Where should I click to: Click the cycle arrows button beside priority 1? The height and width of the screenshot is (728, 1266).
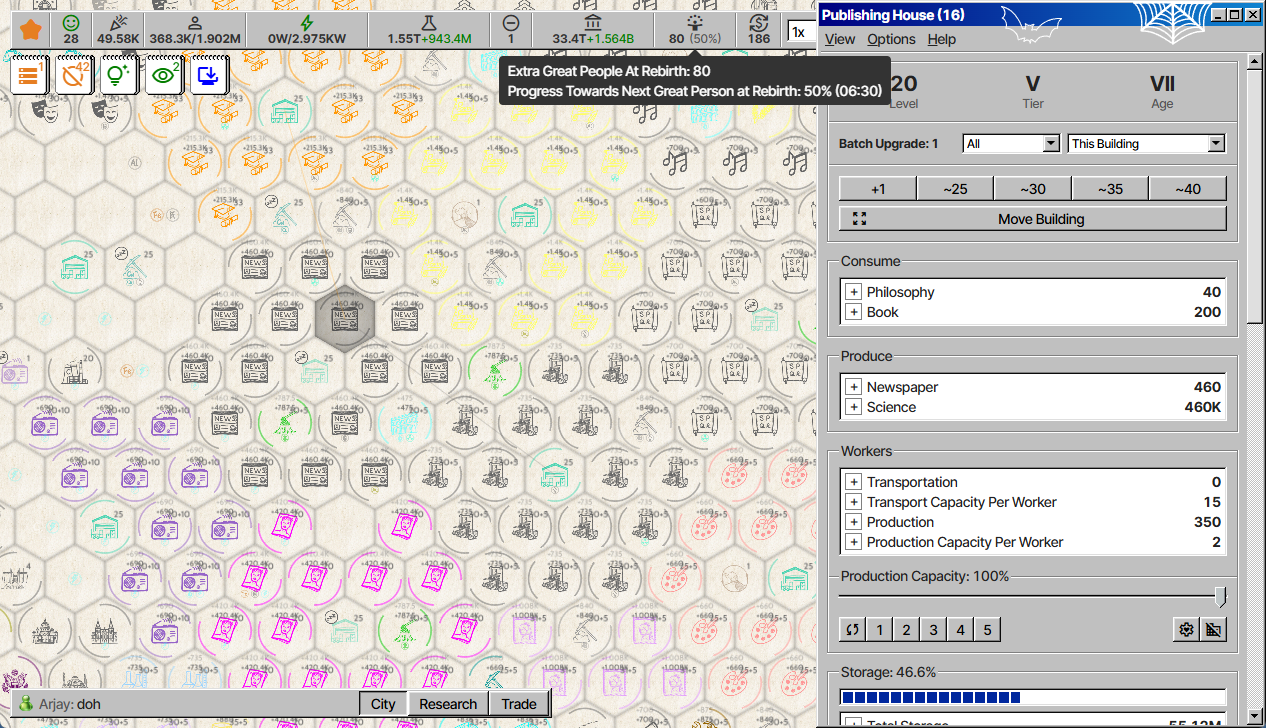[852, 630]
